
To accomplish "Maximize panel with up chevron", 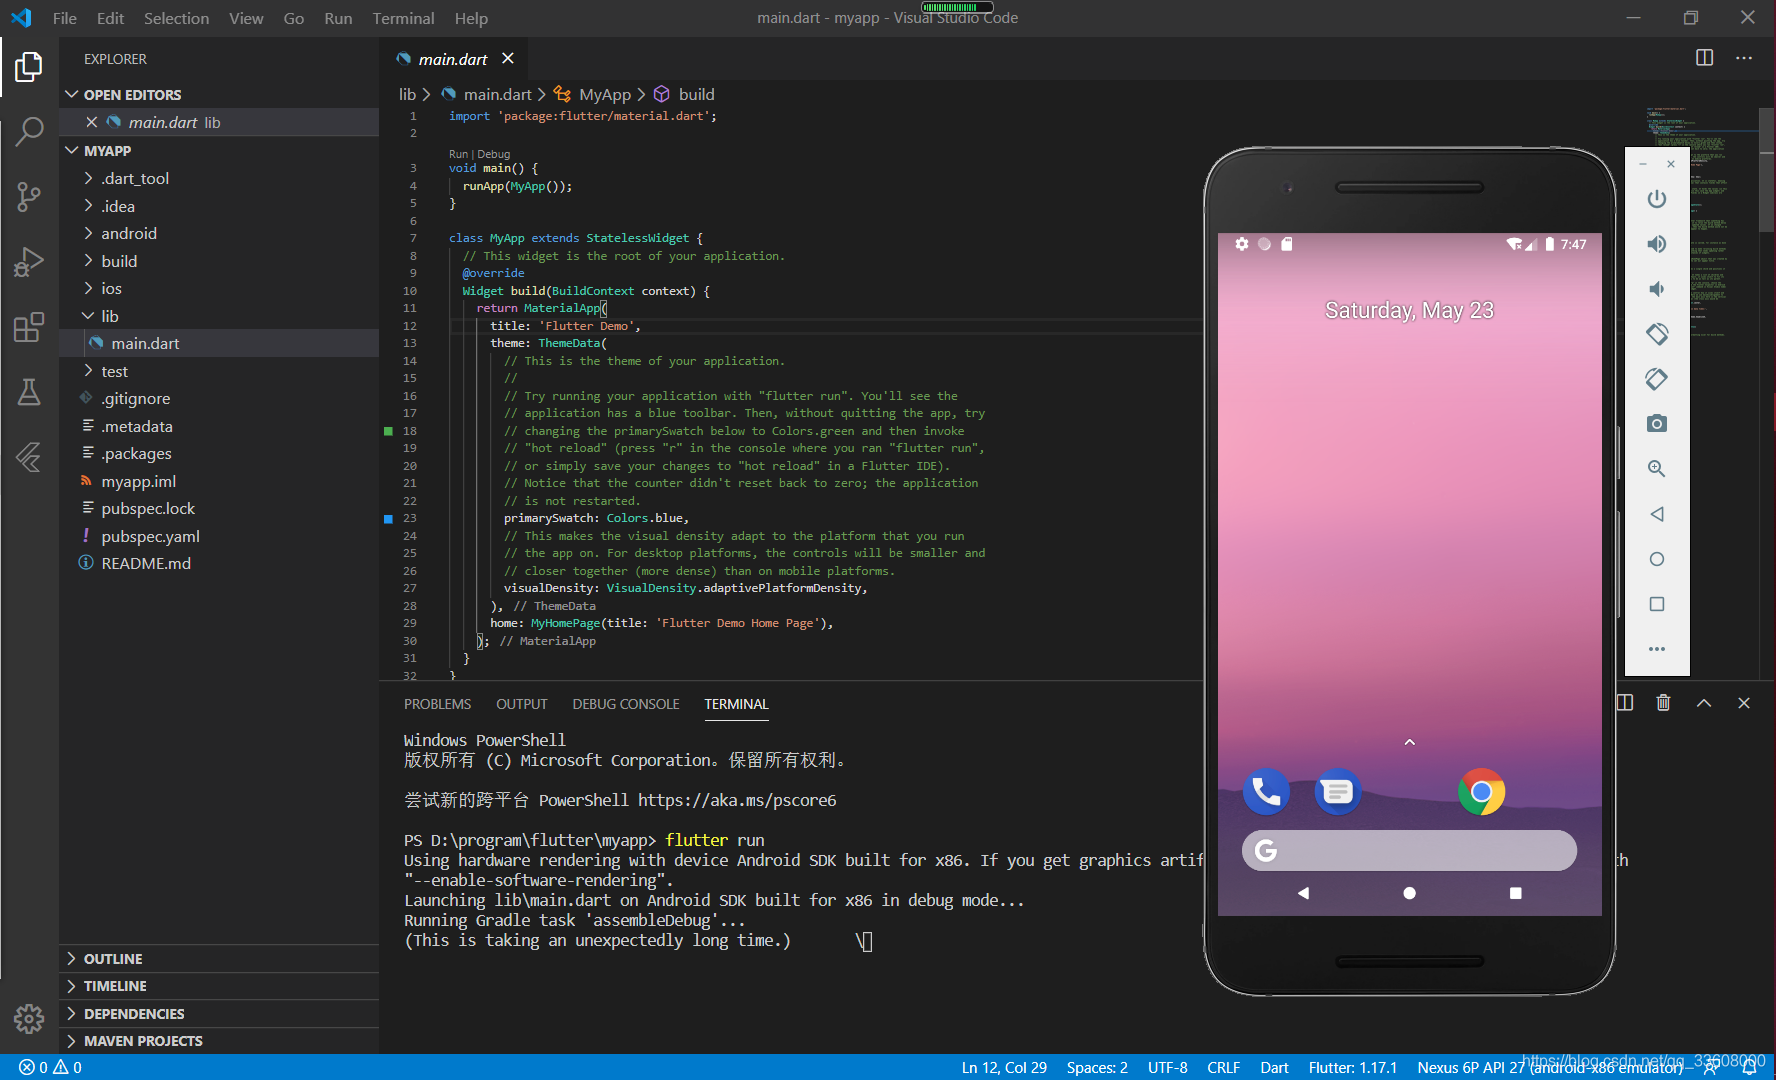I will 1704,703.
